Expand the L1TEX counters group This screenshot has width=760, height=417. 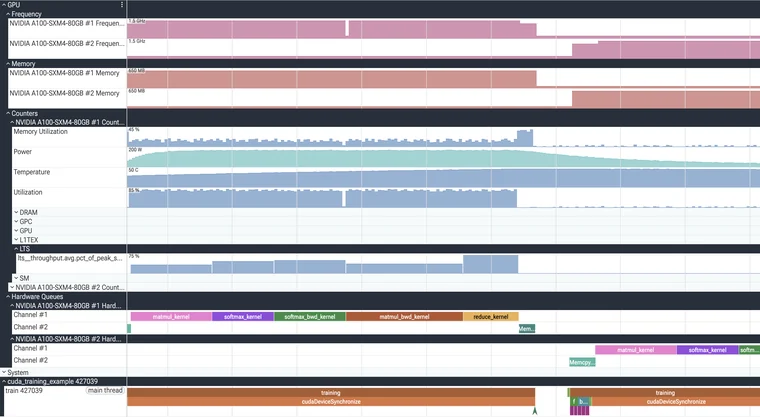pos(16,240)
